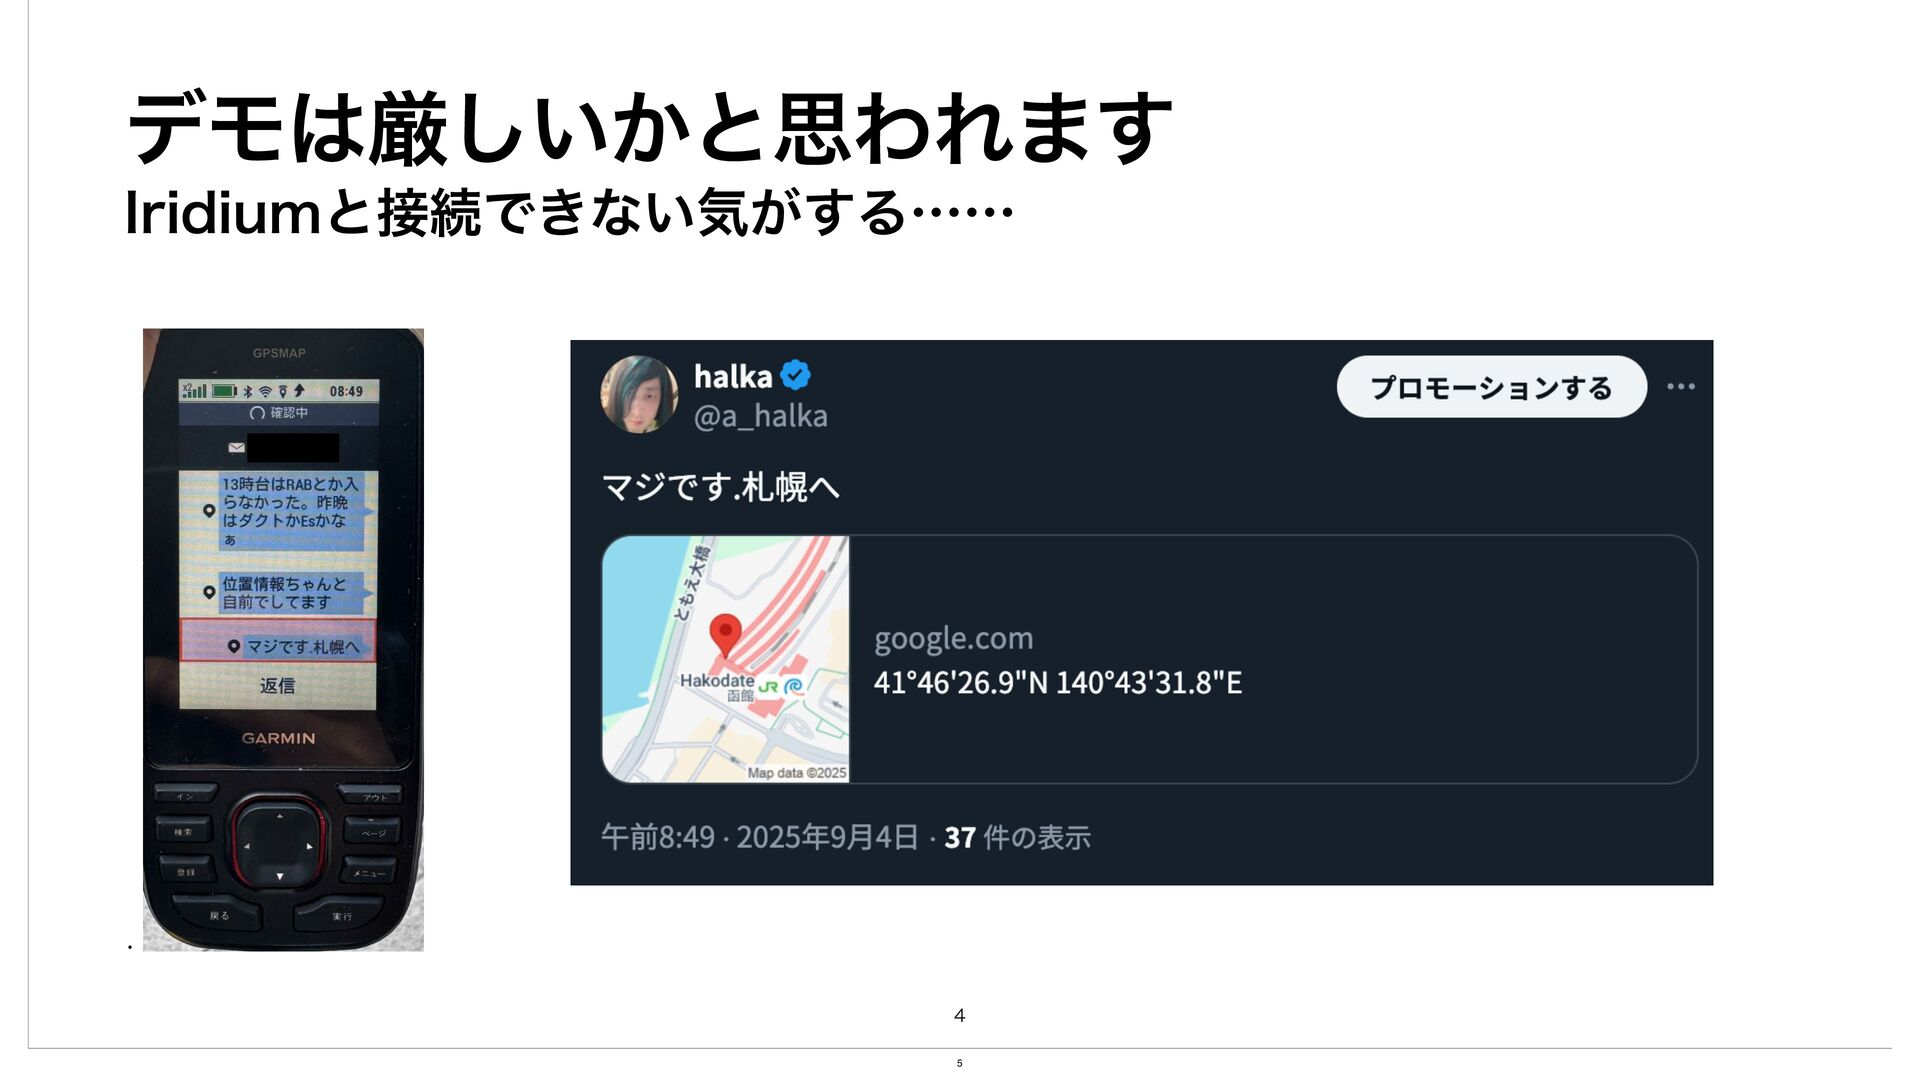
Task: Open the three-dot more menu on tweet
Action: (x=1681, y=386)
